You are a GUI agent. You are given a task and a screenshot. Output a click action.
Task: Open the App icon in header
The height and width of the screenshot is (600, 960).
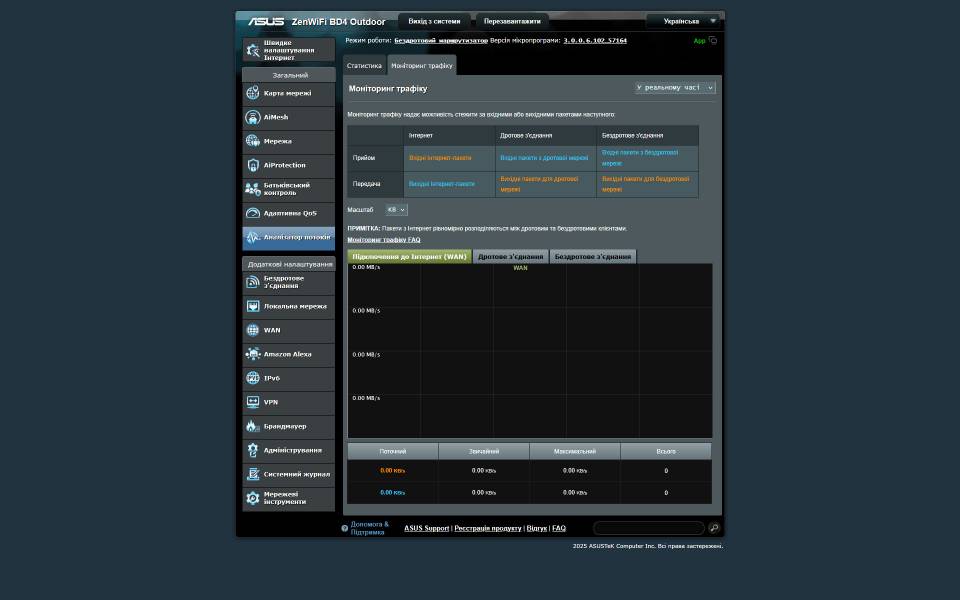point(712,41)
